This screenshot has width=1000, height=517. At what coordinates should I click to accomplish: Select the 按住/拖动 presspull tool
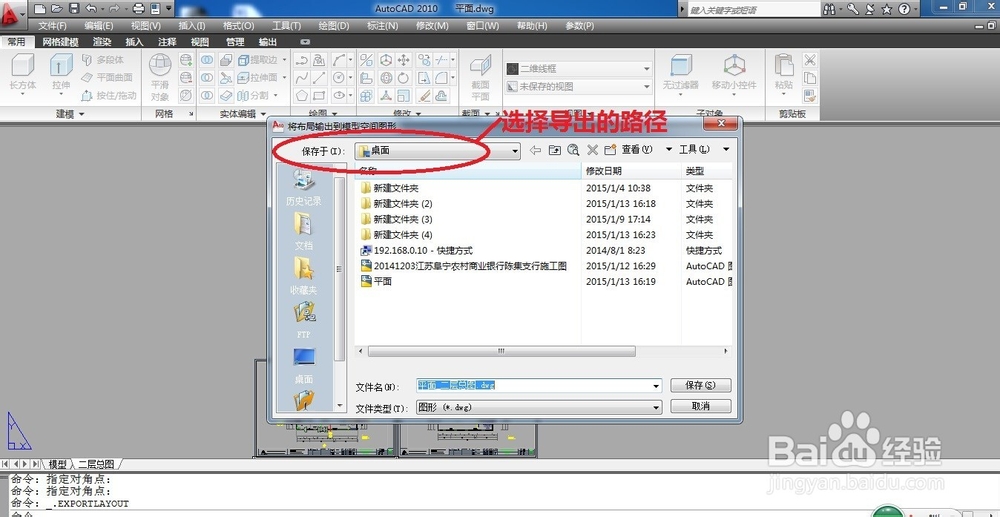click(109, 96)
